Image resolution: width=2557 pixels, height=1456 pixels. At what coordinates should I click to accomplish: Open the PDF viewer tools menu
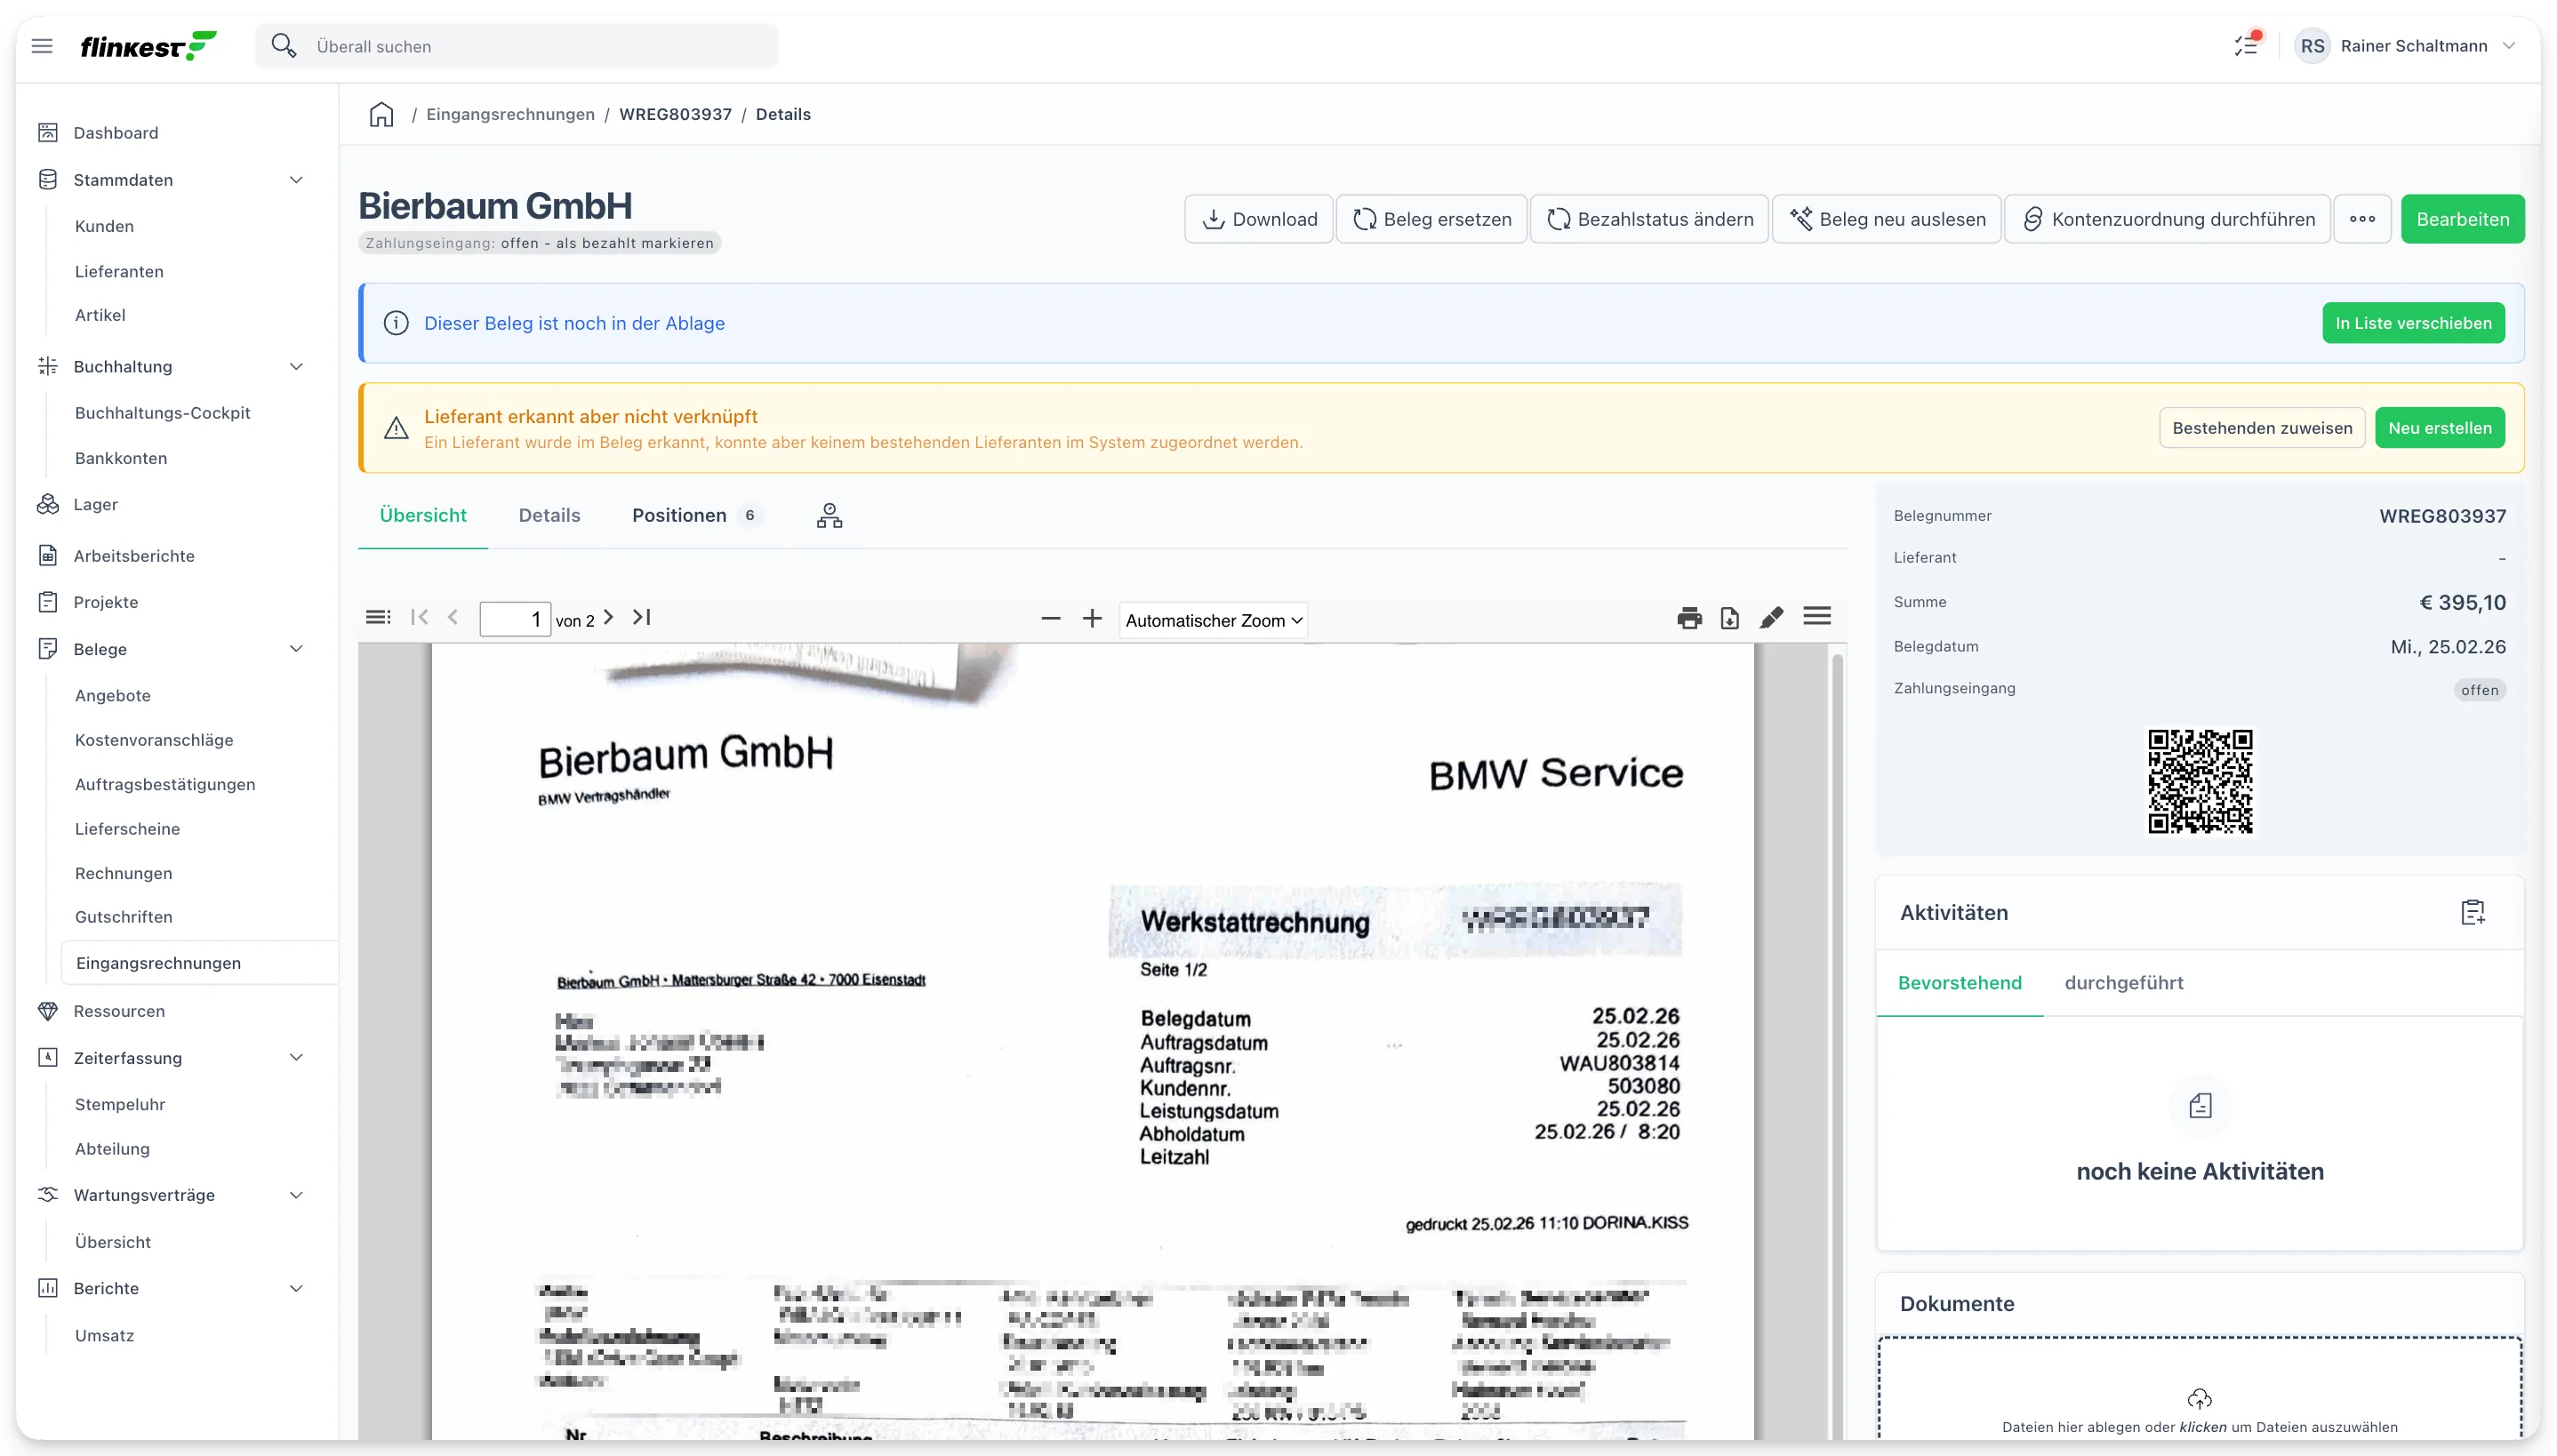point(1817,617)
